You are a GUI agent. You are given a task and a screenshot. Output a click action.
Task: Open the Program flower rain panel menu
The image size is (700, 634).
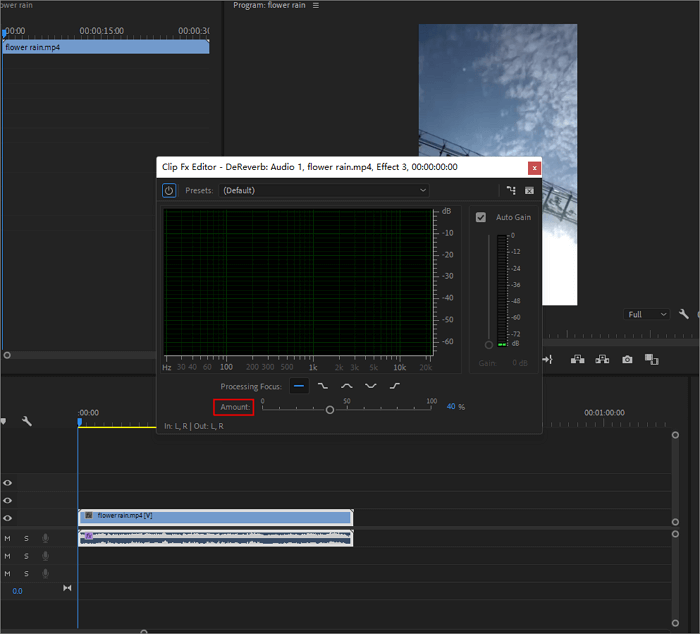tap(316, 5)
